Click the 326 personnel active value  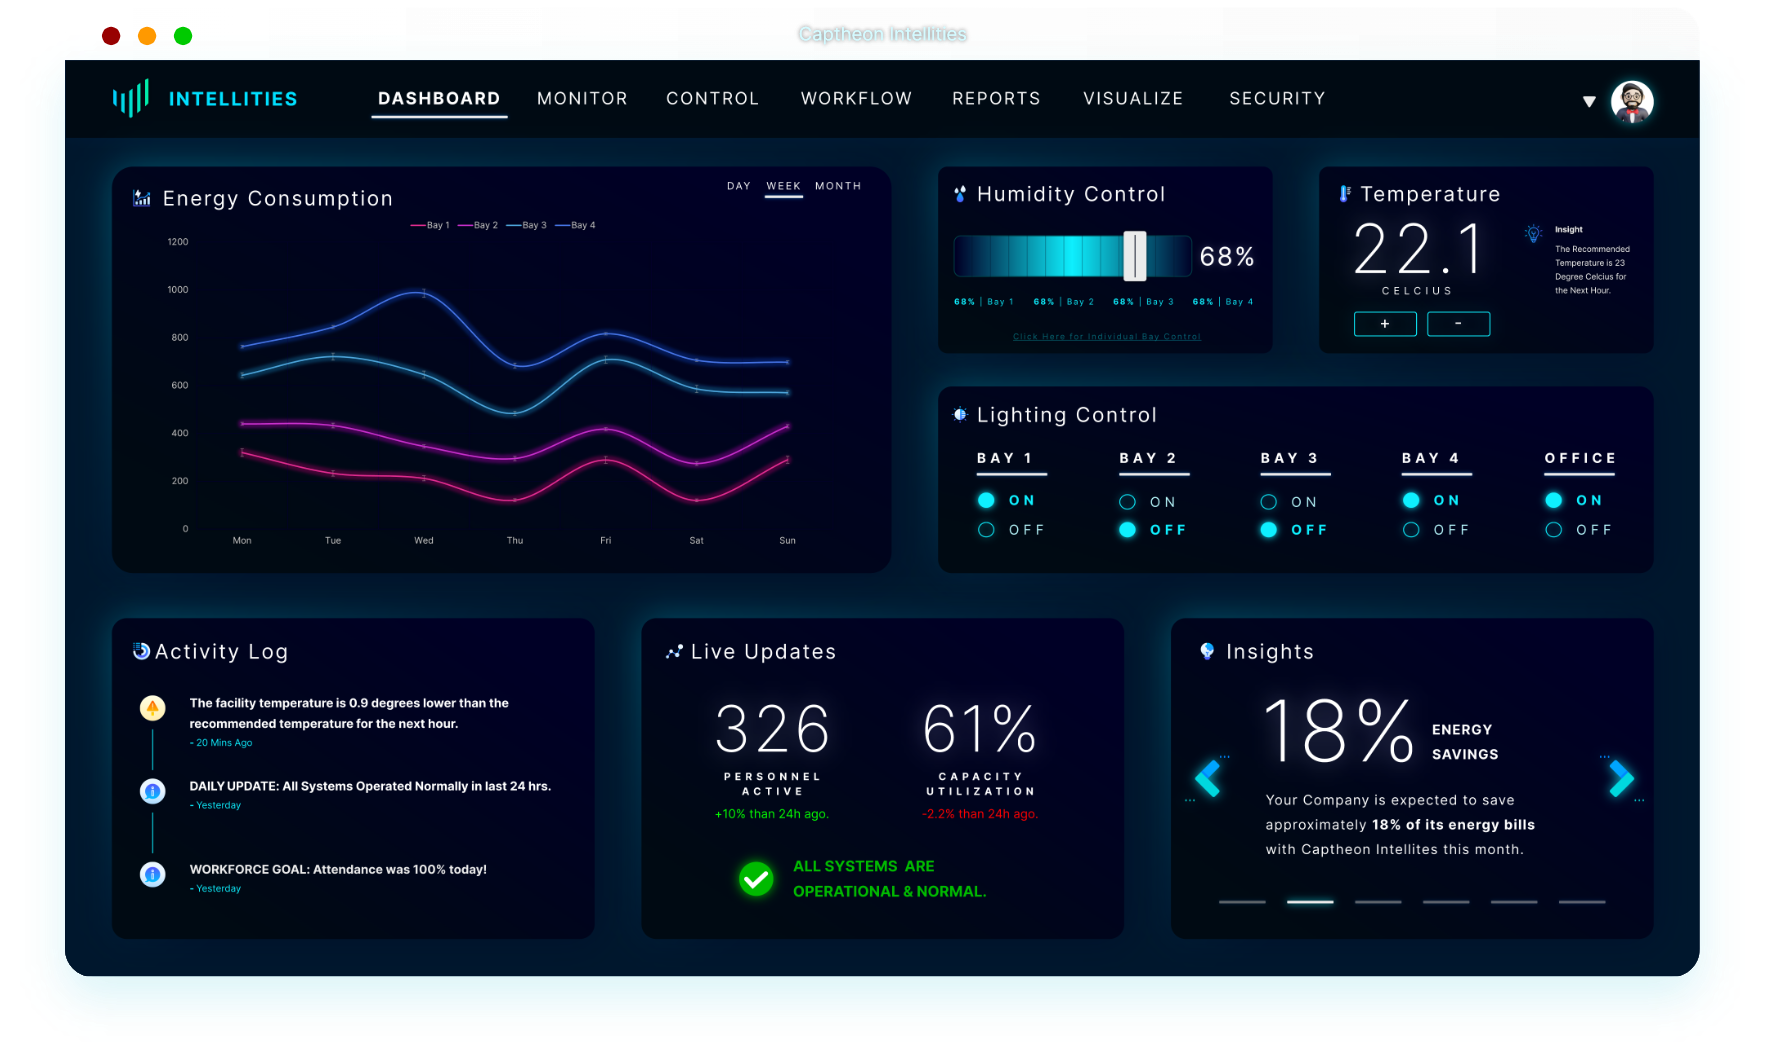pyautogui.click(x=772, y=729)
